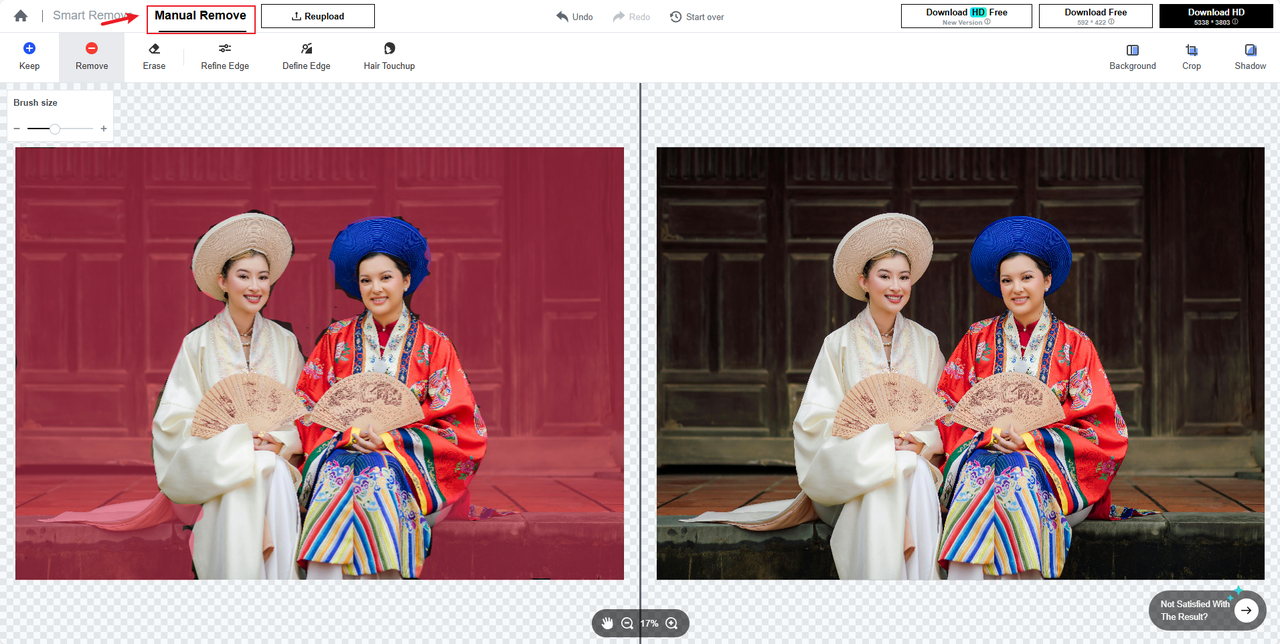
Task: Click the black Download HD button
Action: tap(1216, 16)
